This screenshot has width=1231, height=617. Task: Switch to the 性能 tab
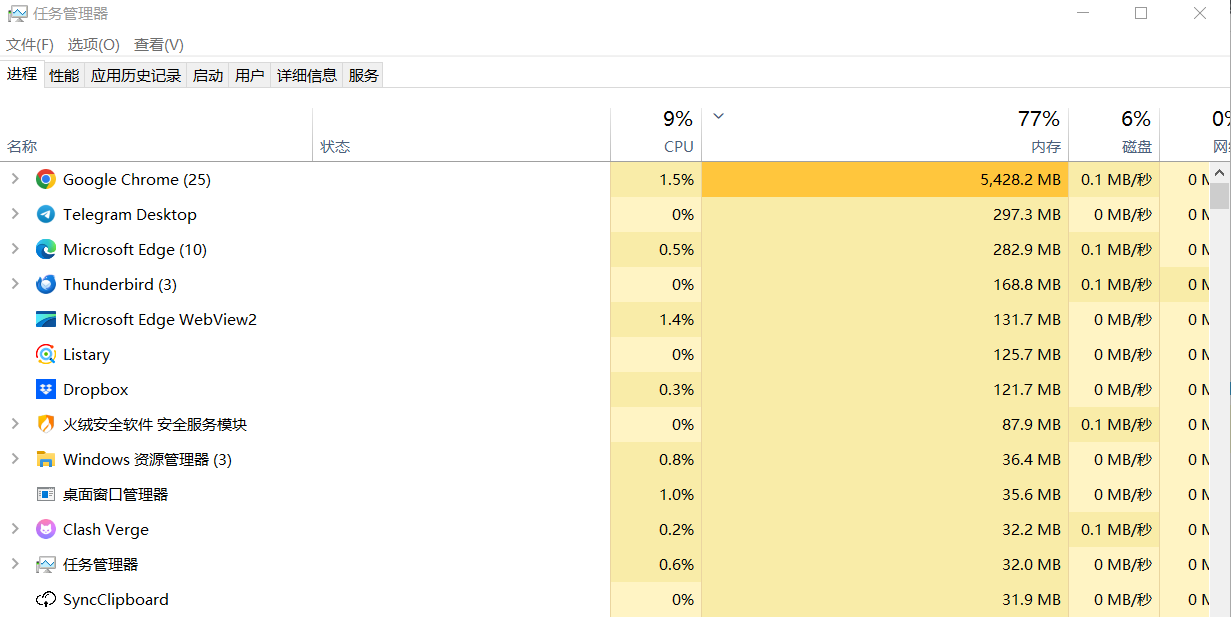pos(64,76)
